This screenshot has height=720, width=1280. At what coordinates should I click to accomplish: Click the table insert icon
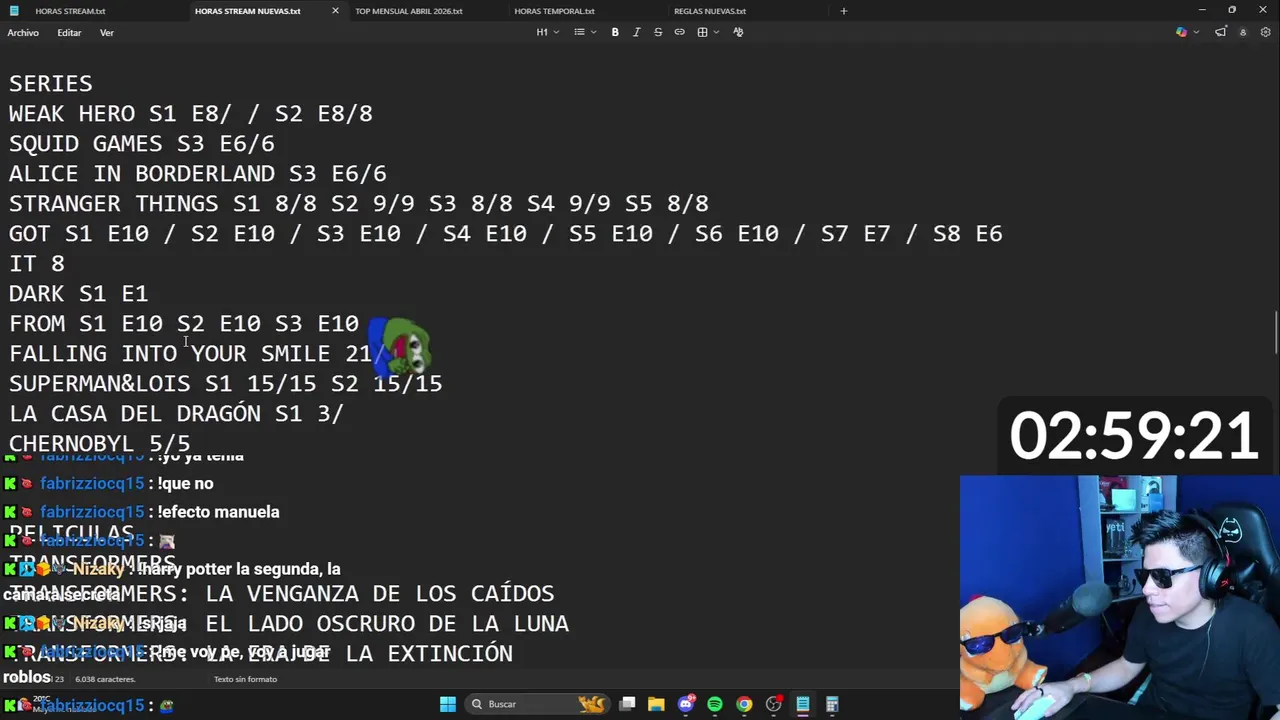pos(702,32)
